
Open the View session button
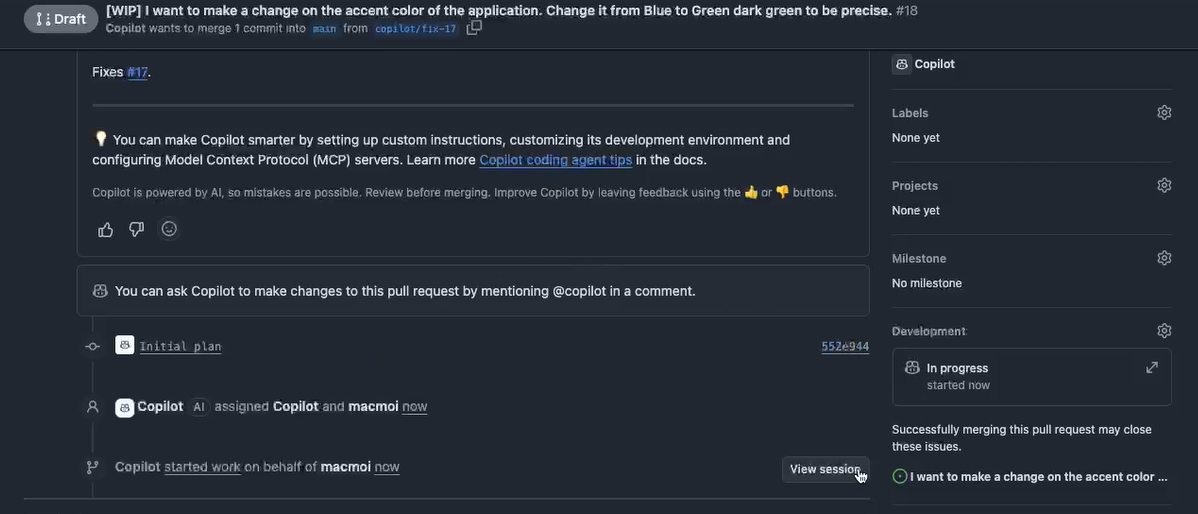coord(825,469)
